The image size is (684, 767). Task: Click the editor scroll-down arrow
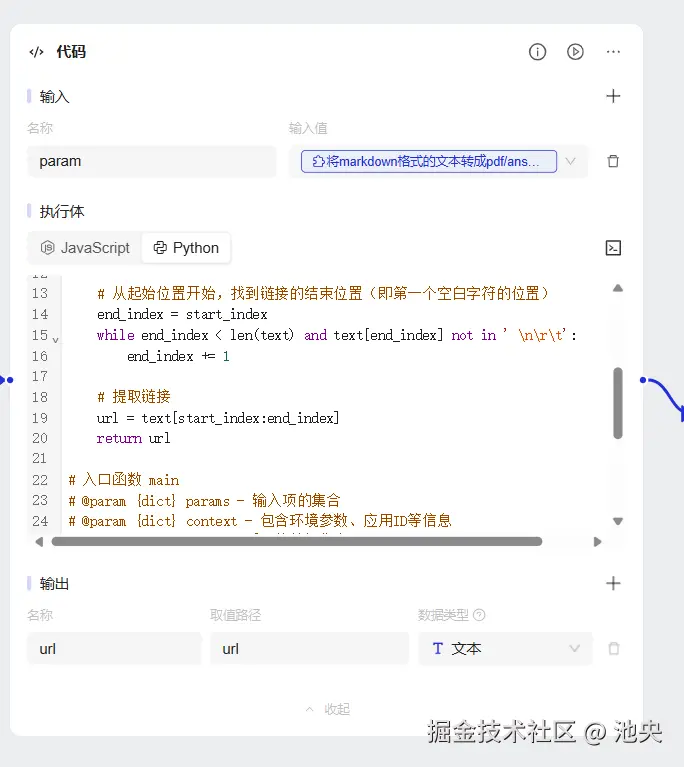coord(618,521)
